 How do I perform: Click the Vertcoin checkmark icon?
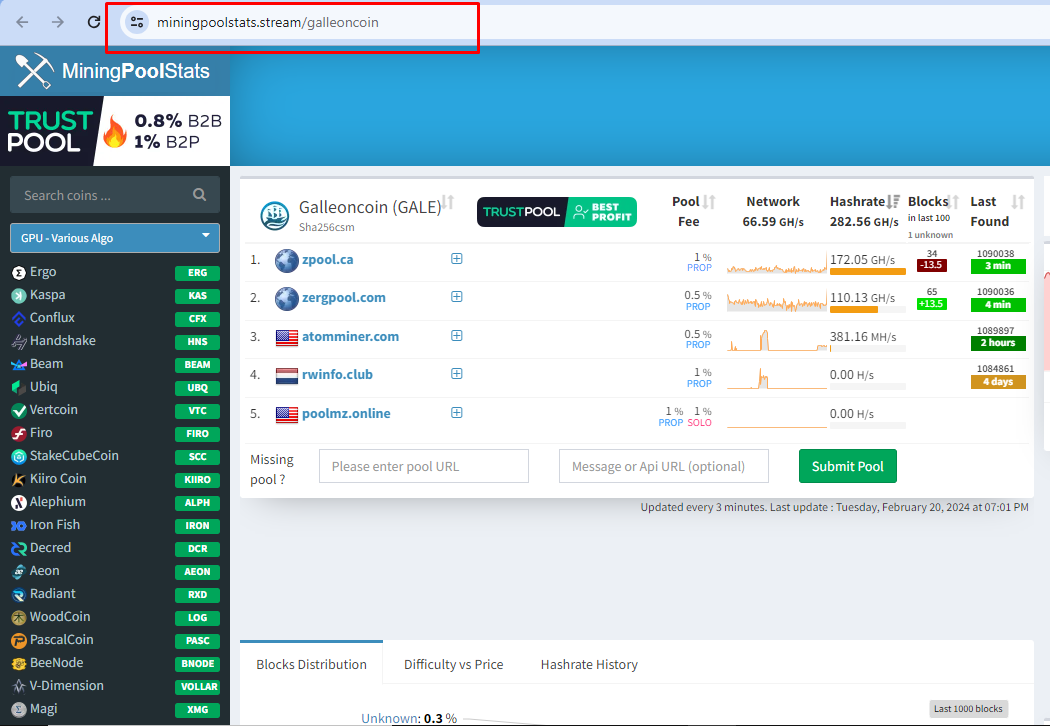pos(19,411)
